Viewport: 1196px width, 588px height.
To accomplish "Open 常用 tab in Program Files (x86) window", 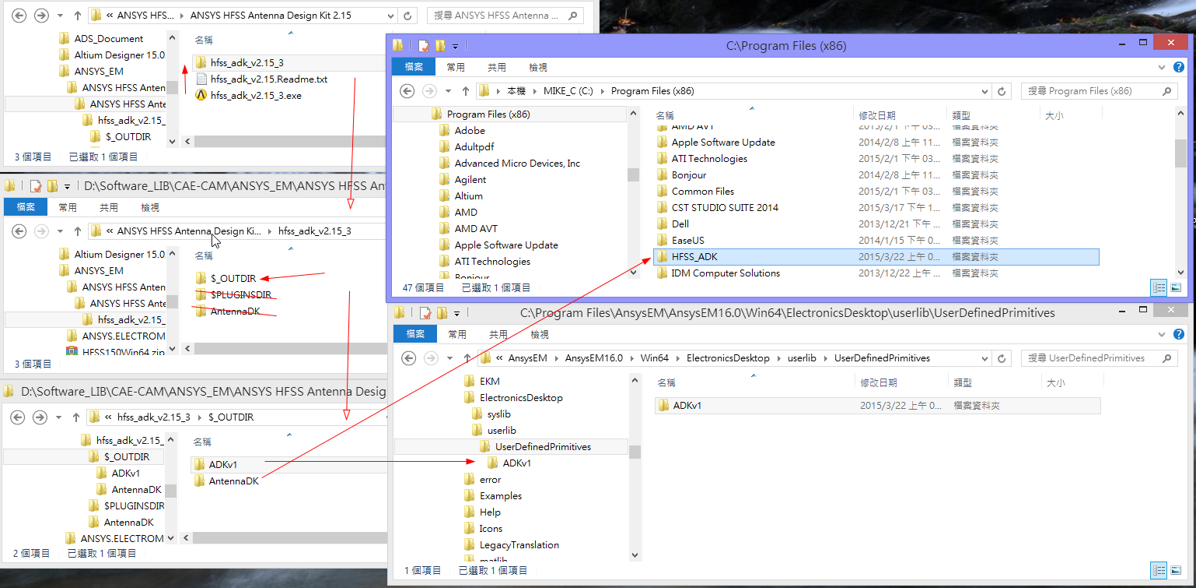I will (455, 67).
